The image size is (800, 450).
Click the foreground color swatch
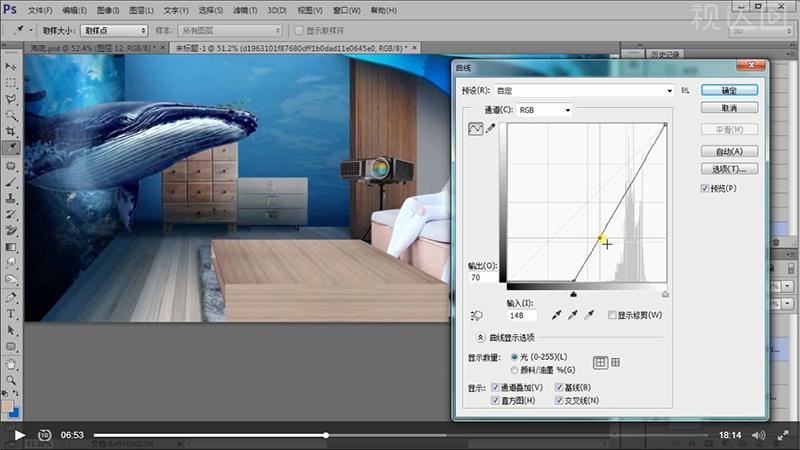[7, 407]
